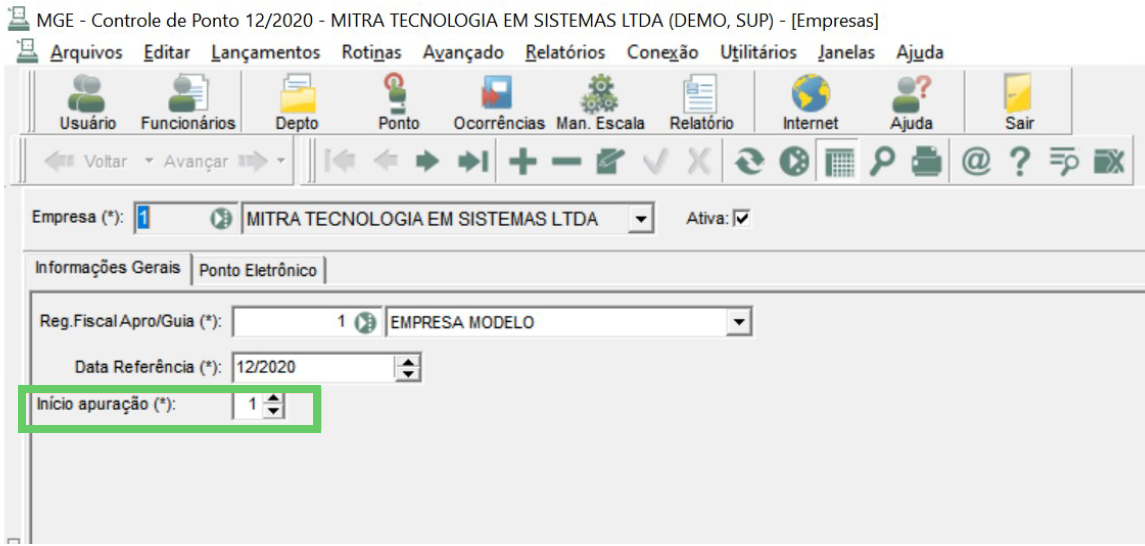Image resolution: width=1145 pixels, height=546 pixels.
Task: Search with magnifying glass icon
Action: (881, 161)
